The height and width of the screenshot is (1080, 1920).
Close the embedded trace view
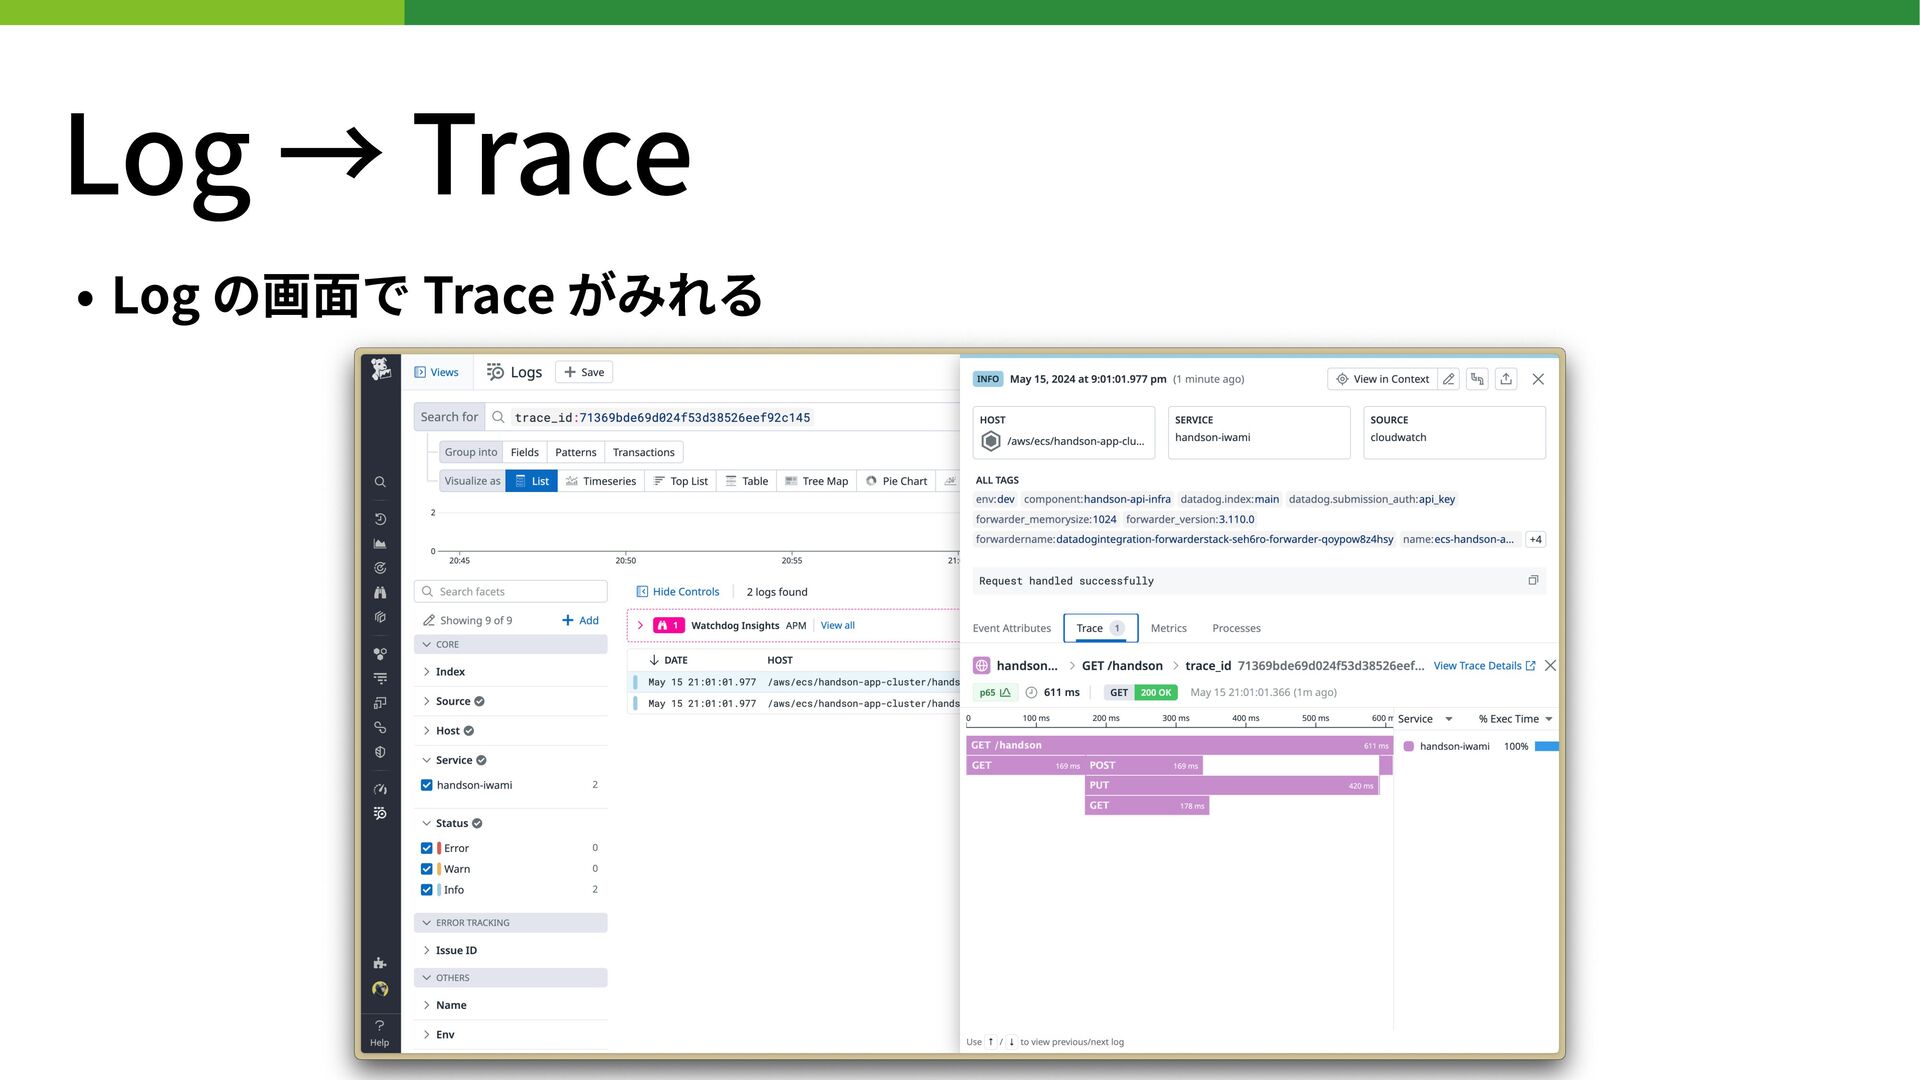[1550, 665]
